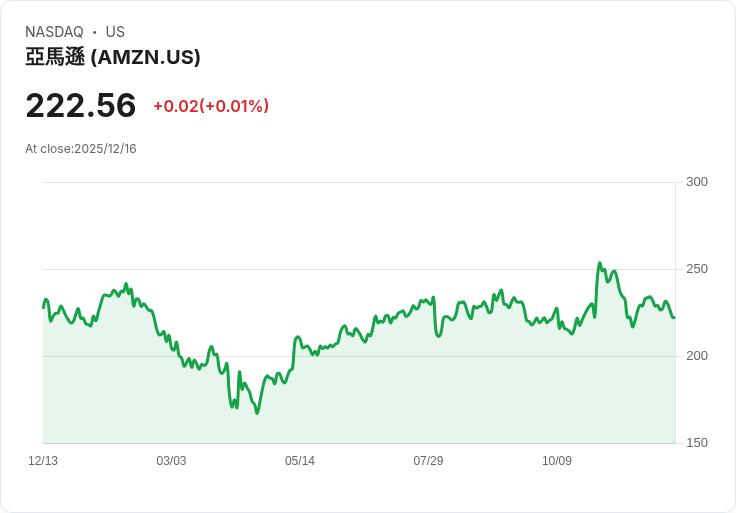The width and height of the screenshot is (736, 513).
Task: Click the leftmost start of the price line
Action: [43, 306]
